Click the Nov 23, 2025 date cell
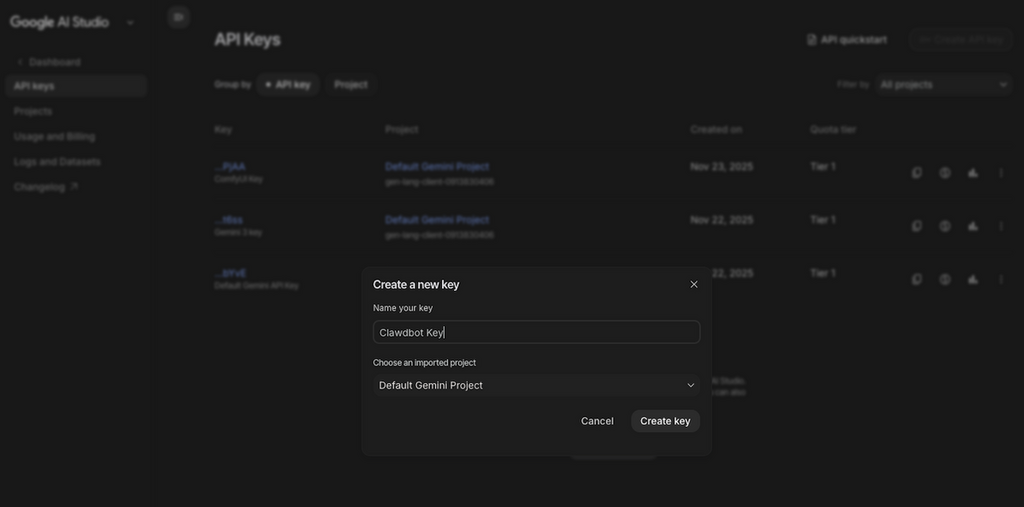This screenshot has height=507, width=1024. coord(722,167)
